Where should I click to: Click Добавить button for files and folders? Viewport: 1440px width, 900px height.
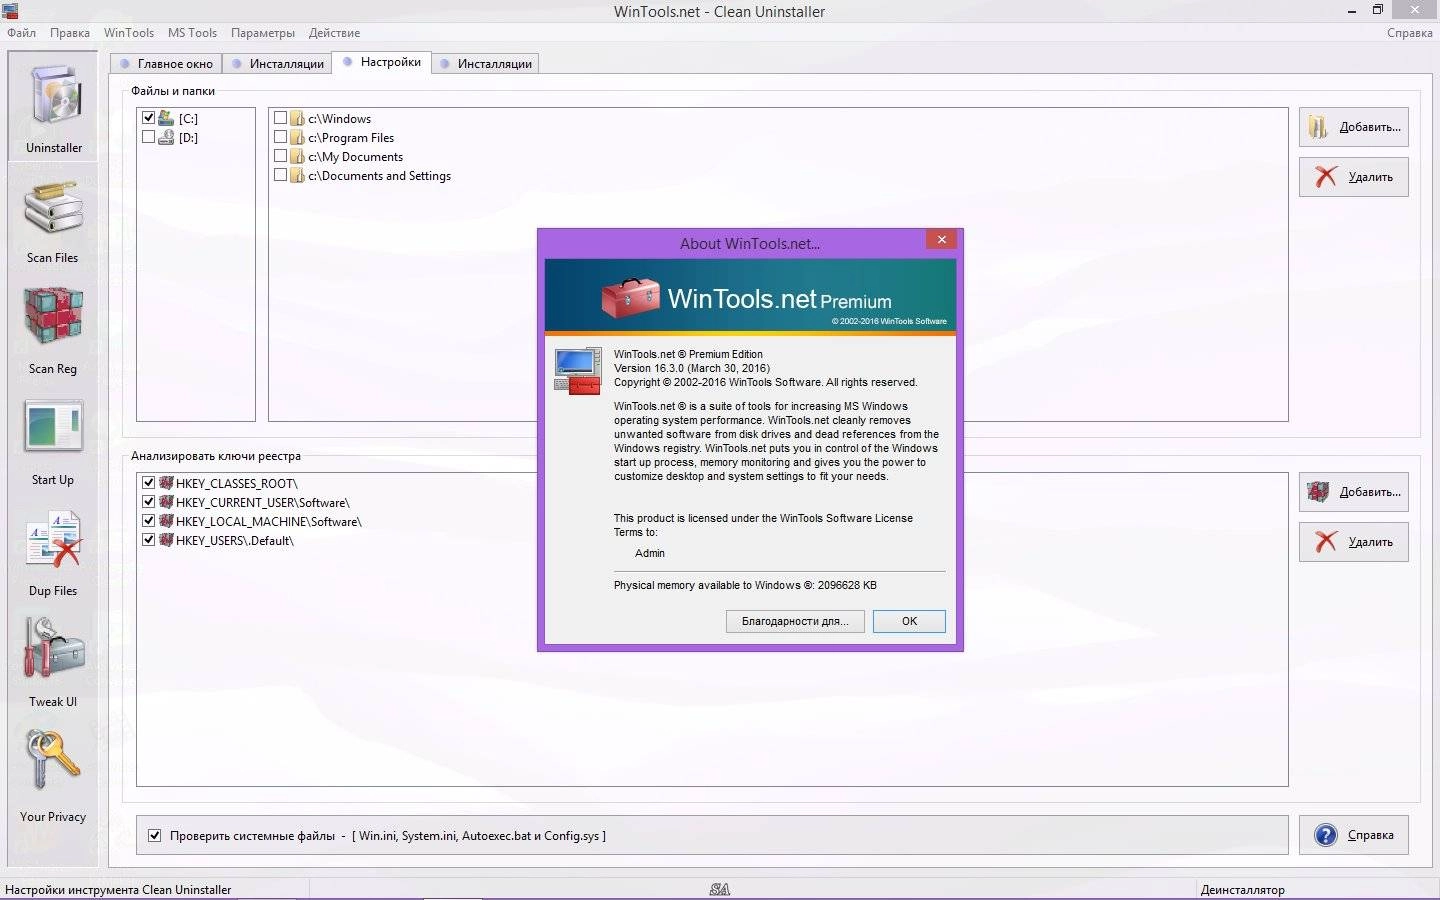coord(1354,127)
